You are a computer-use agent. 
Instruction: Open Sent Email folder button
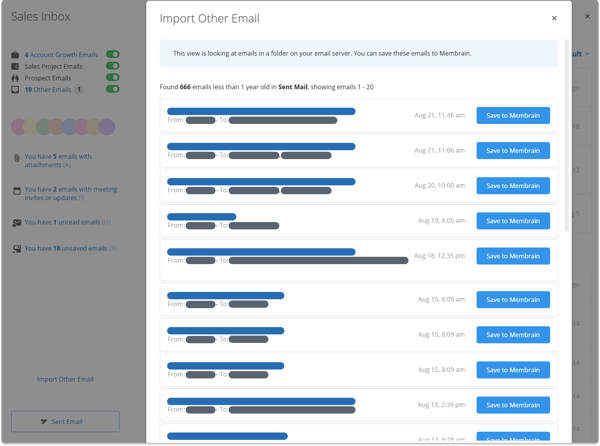[x=65, y=422]
